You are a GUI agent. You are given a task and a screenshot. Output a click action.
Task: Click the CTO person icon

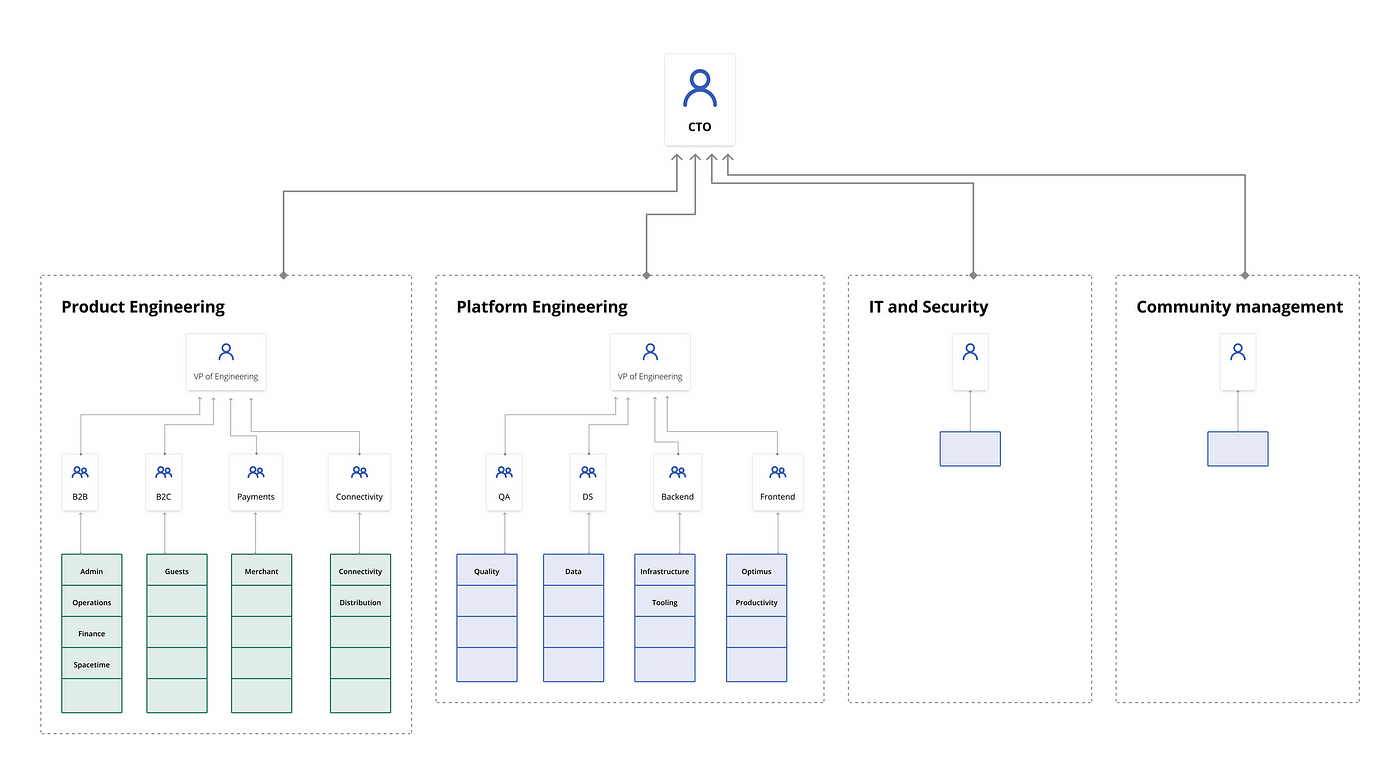coord(700,89)
